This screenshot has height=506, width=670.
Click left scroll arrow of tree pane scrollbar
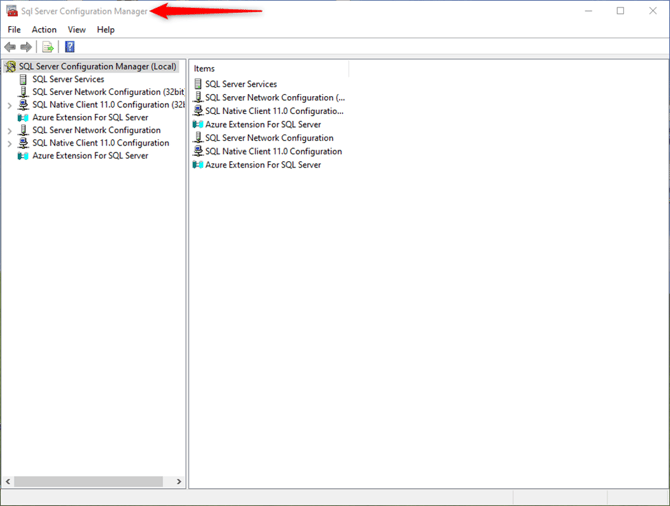(x=8, y=482)
